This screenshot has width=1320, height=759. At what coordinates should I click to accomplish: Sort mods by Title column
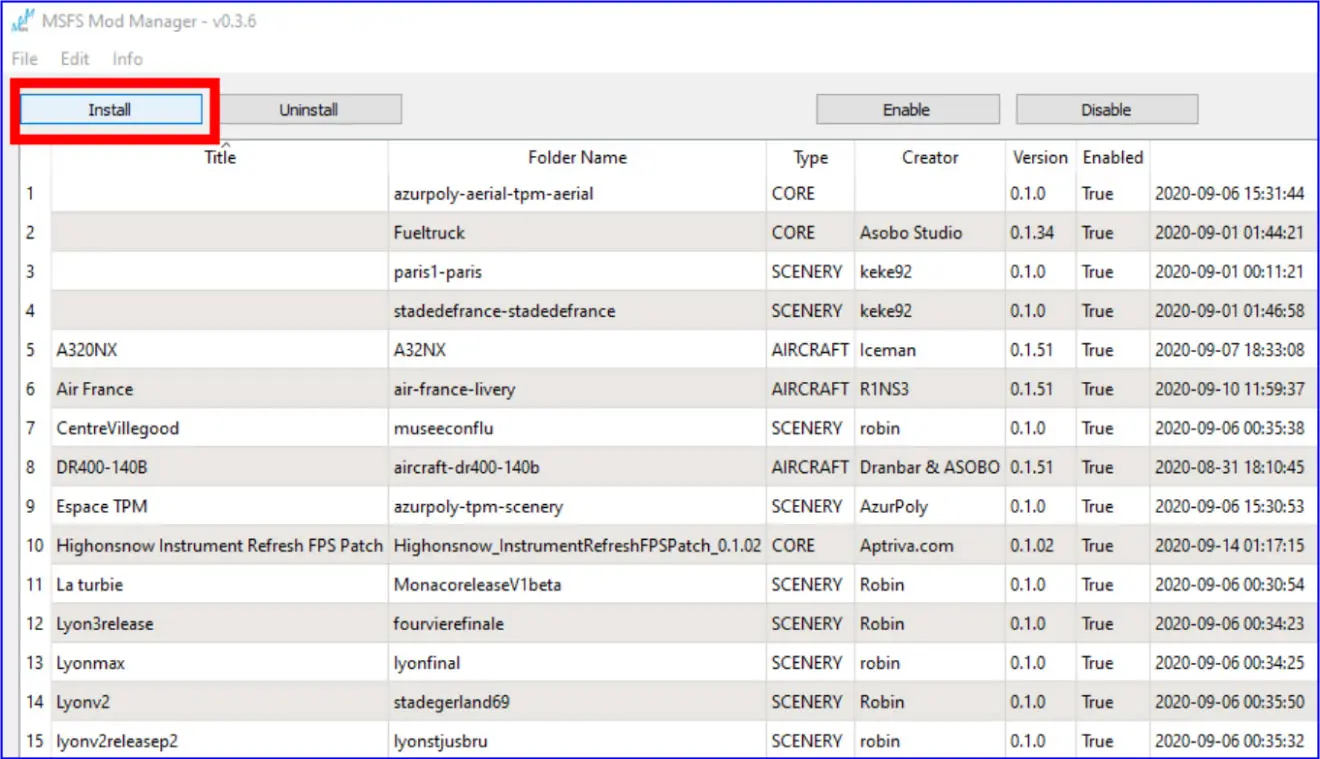coord(218,157)
